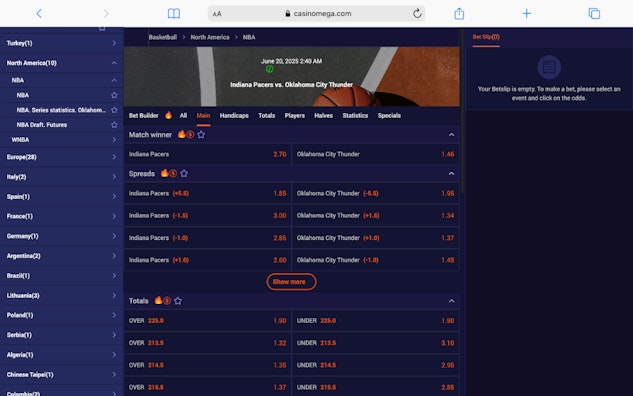The height and width of the screenshot is (396, 633).
Task: Open France(1) category in sidebar
Action: (62, 216)
